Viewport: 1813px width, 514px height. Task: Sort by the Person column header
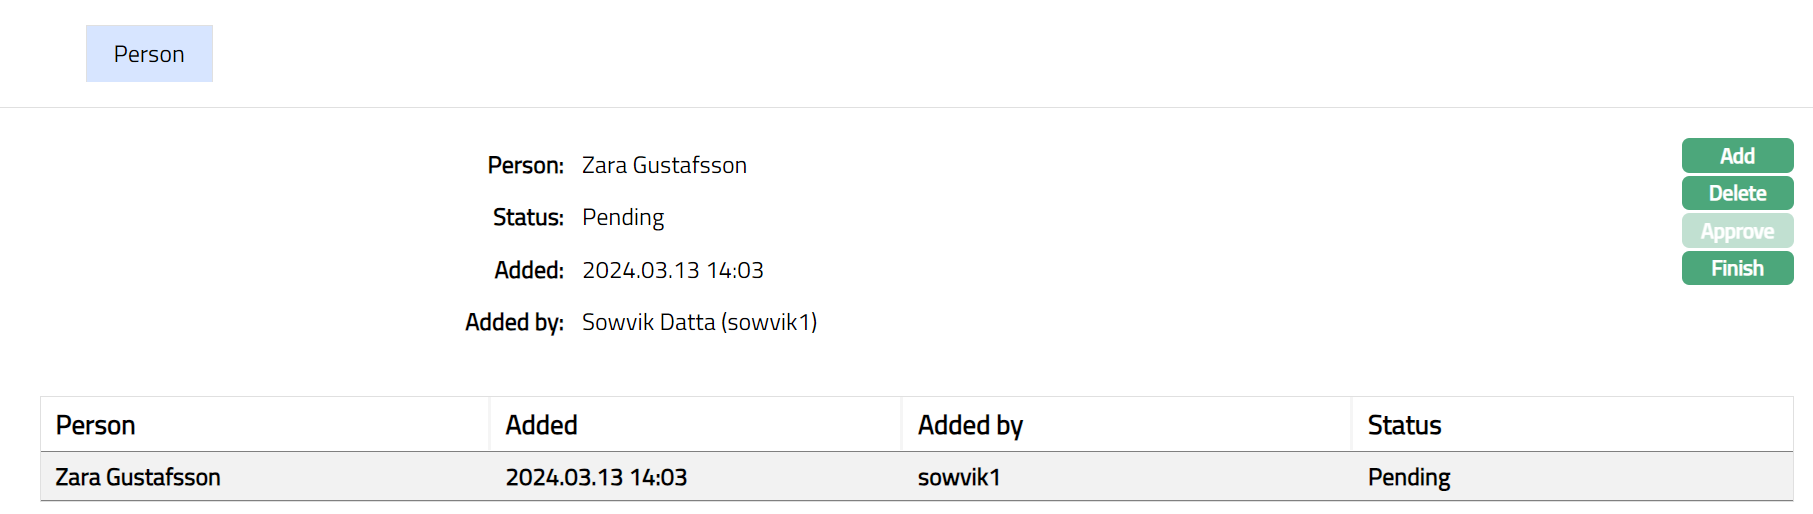tap(95, 425)
